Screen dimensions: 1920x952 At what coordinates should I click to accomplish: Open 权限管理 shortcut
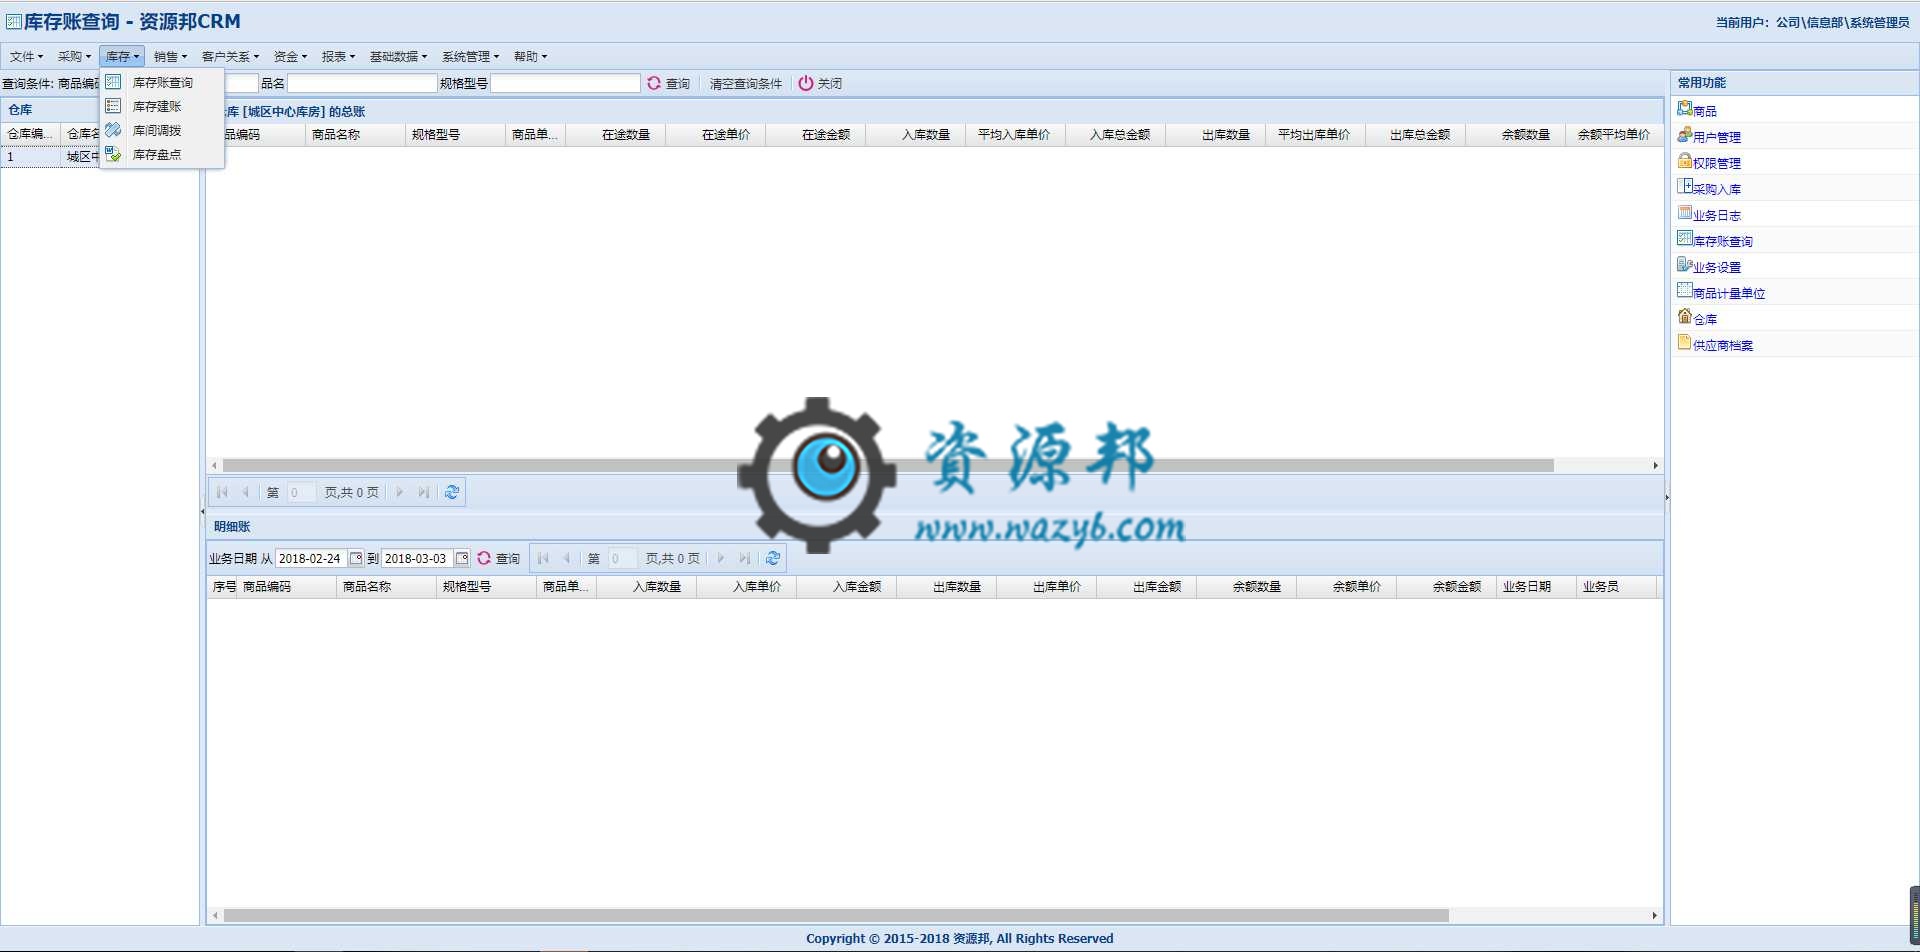tap(1709, 162)
